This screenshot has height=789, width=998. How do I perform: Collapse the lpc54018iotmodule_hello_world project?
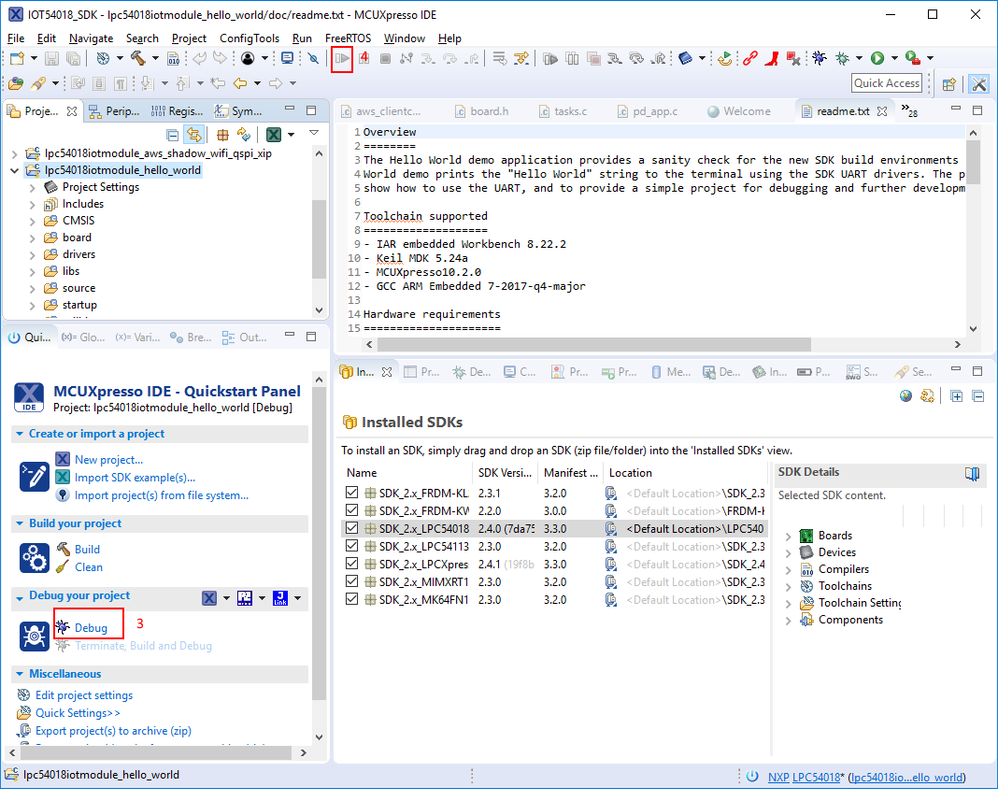click(15, 171)
